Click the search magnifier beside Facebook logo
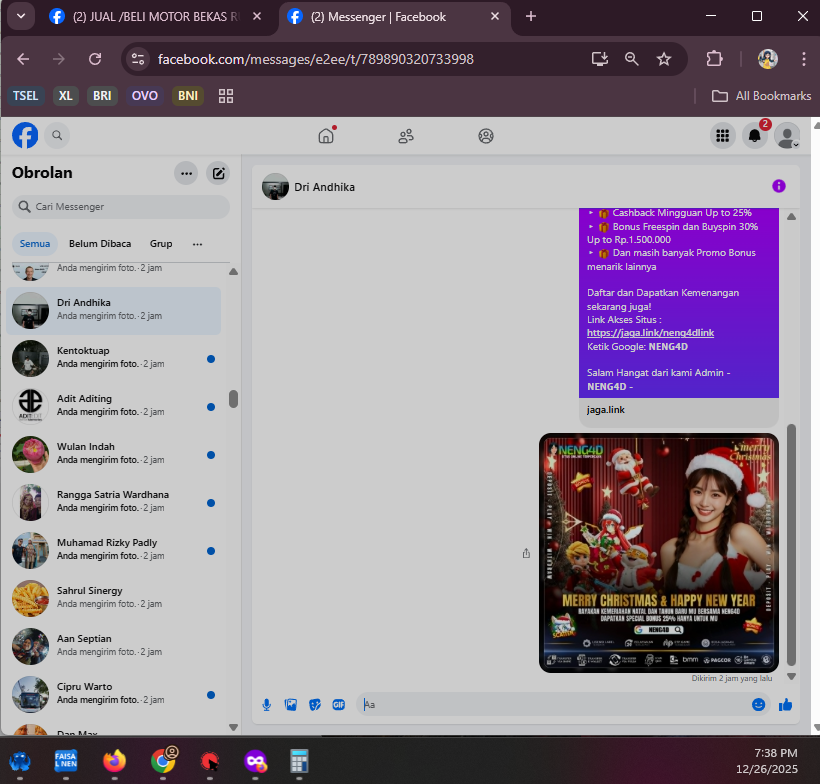This screenshot has height=784, width=820. (57, 135)
